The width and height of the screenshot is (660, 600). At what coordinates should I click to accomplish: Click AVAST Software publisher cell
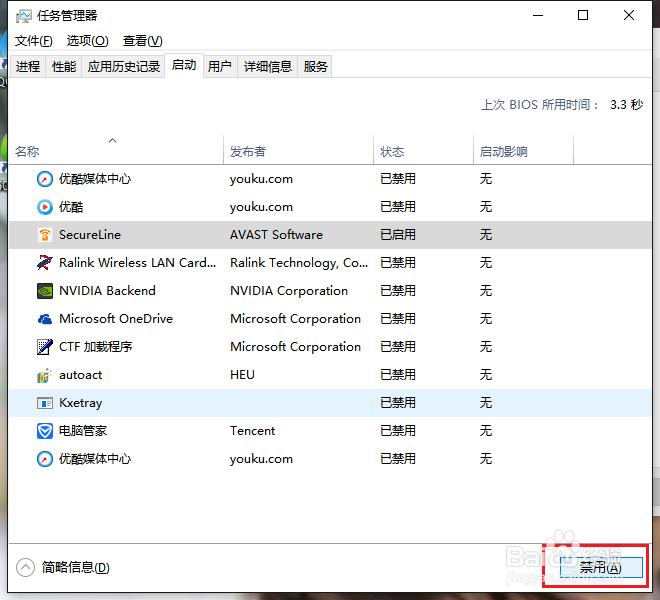point(277,235)
